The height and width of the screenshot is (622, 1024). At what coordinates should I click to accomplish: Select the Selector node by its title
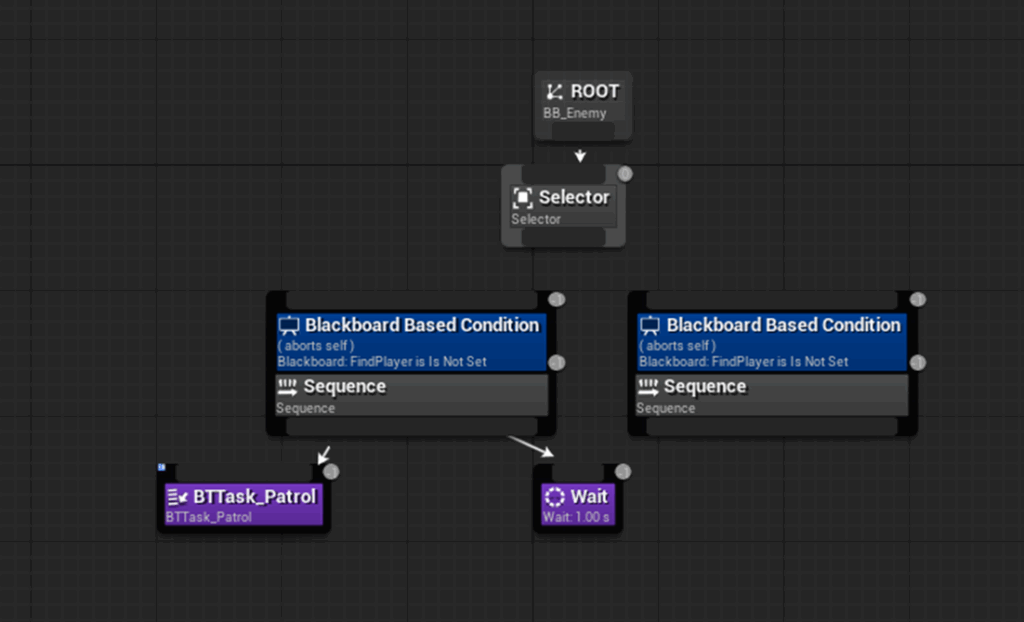[574, 197]
